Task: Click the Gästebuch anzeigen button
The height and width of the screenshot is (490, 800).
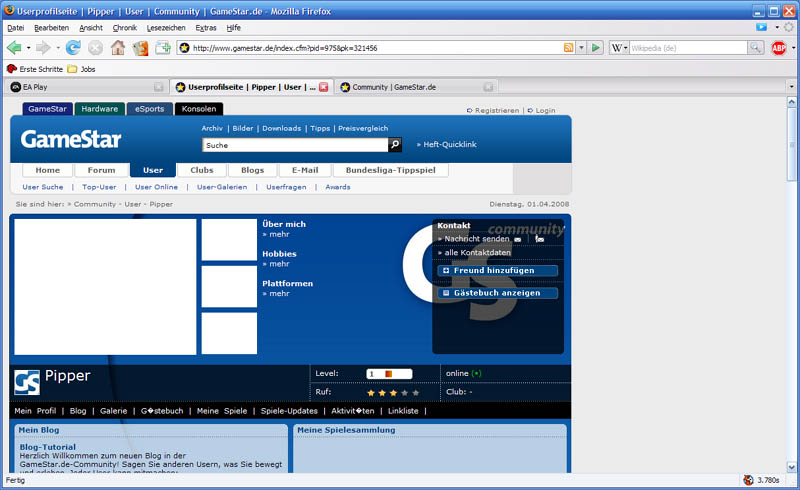Action: 497,293
